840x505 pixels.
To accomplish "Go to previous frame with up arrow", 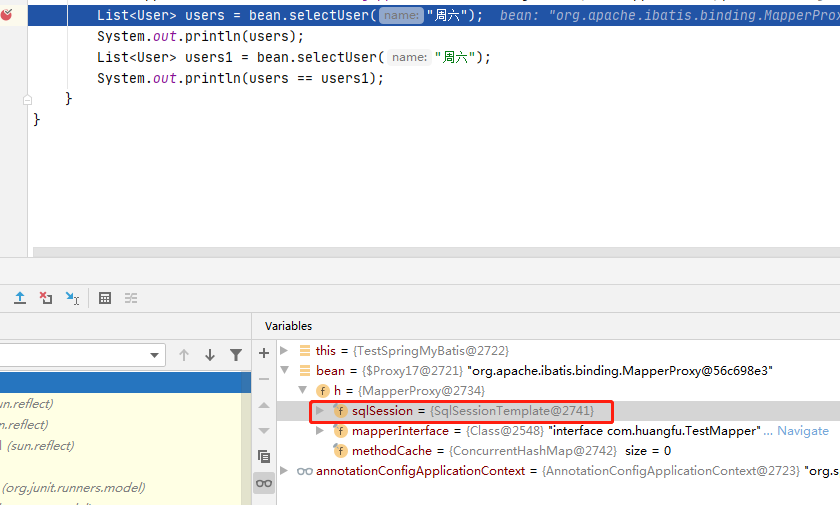I will tap(184, 355).
